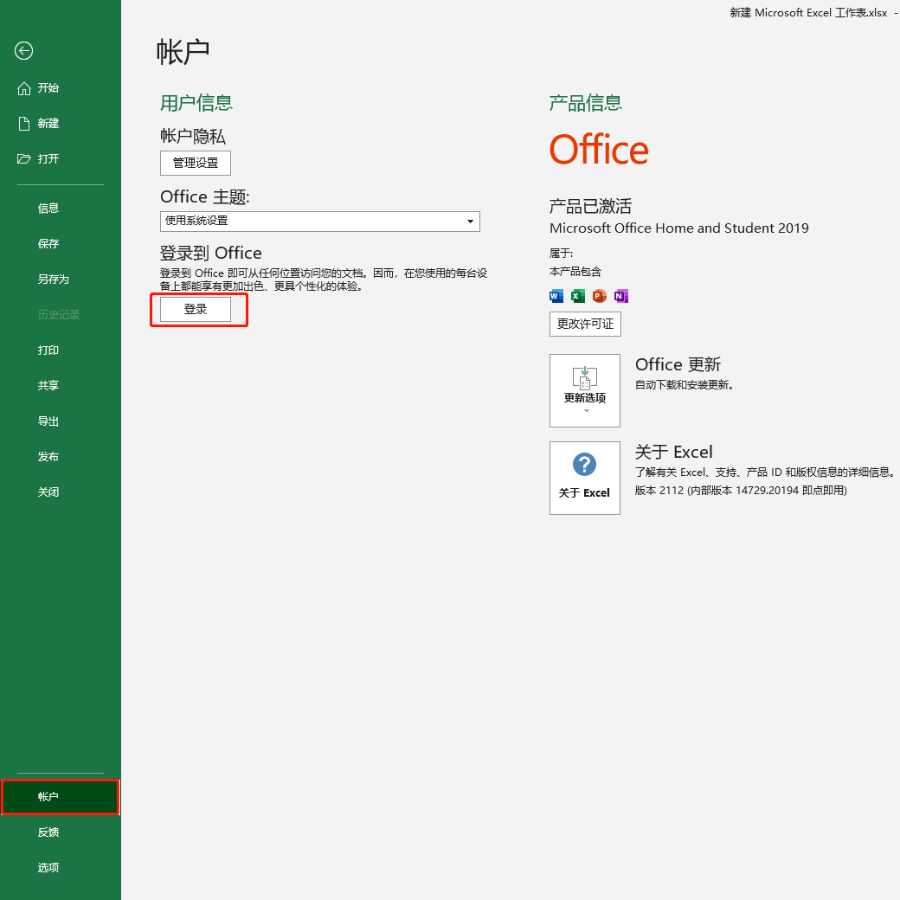The image size is (900, 900).
Task: Click the PowerPoint app icon
Action: (x=599, y=296)
